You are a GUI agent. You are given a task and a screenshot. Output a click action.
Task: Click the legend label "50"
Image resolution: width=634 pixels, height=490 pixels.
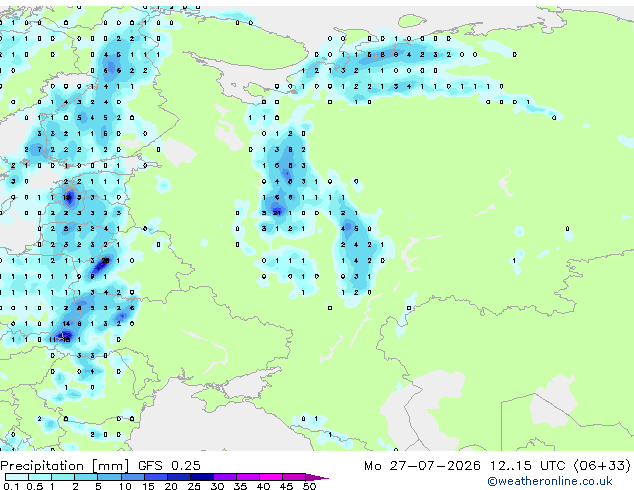pos(309,486)
